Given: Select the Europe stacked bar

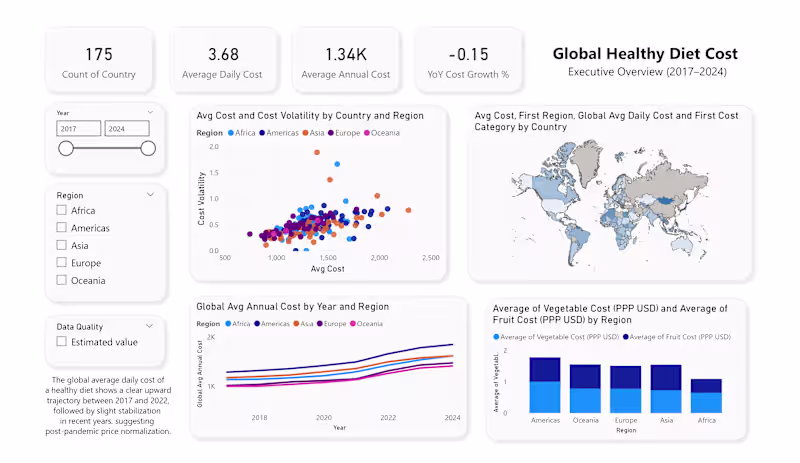Looking at the screenshot, I should (x=626, y=389).
